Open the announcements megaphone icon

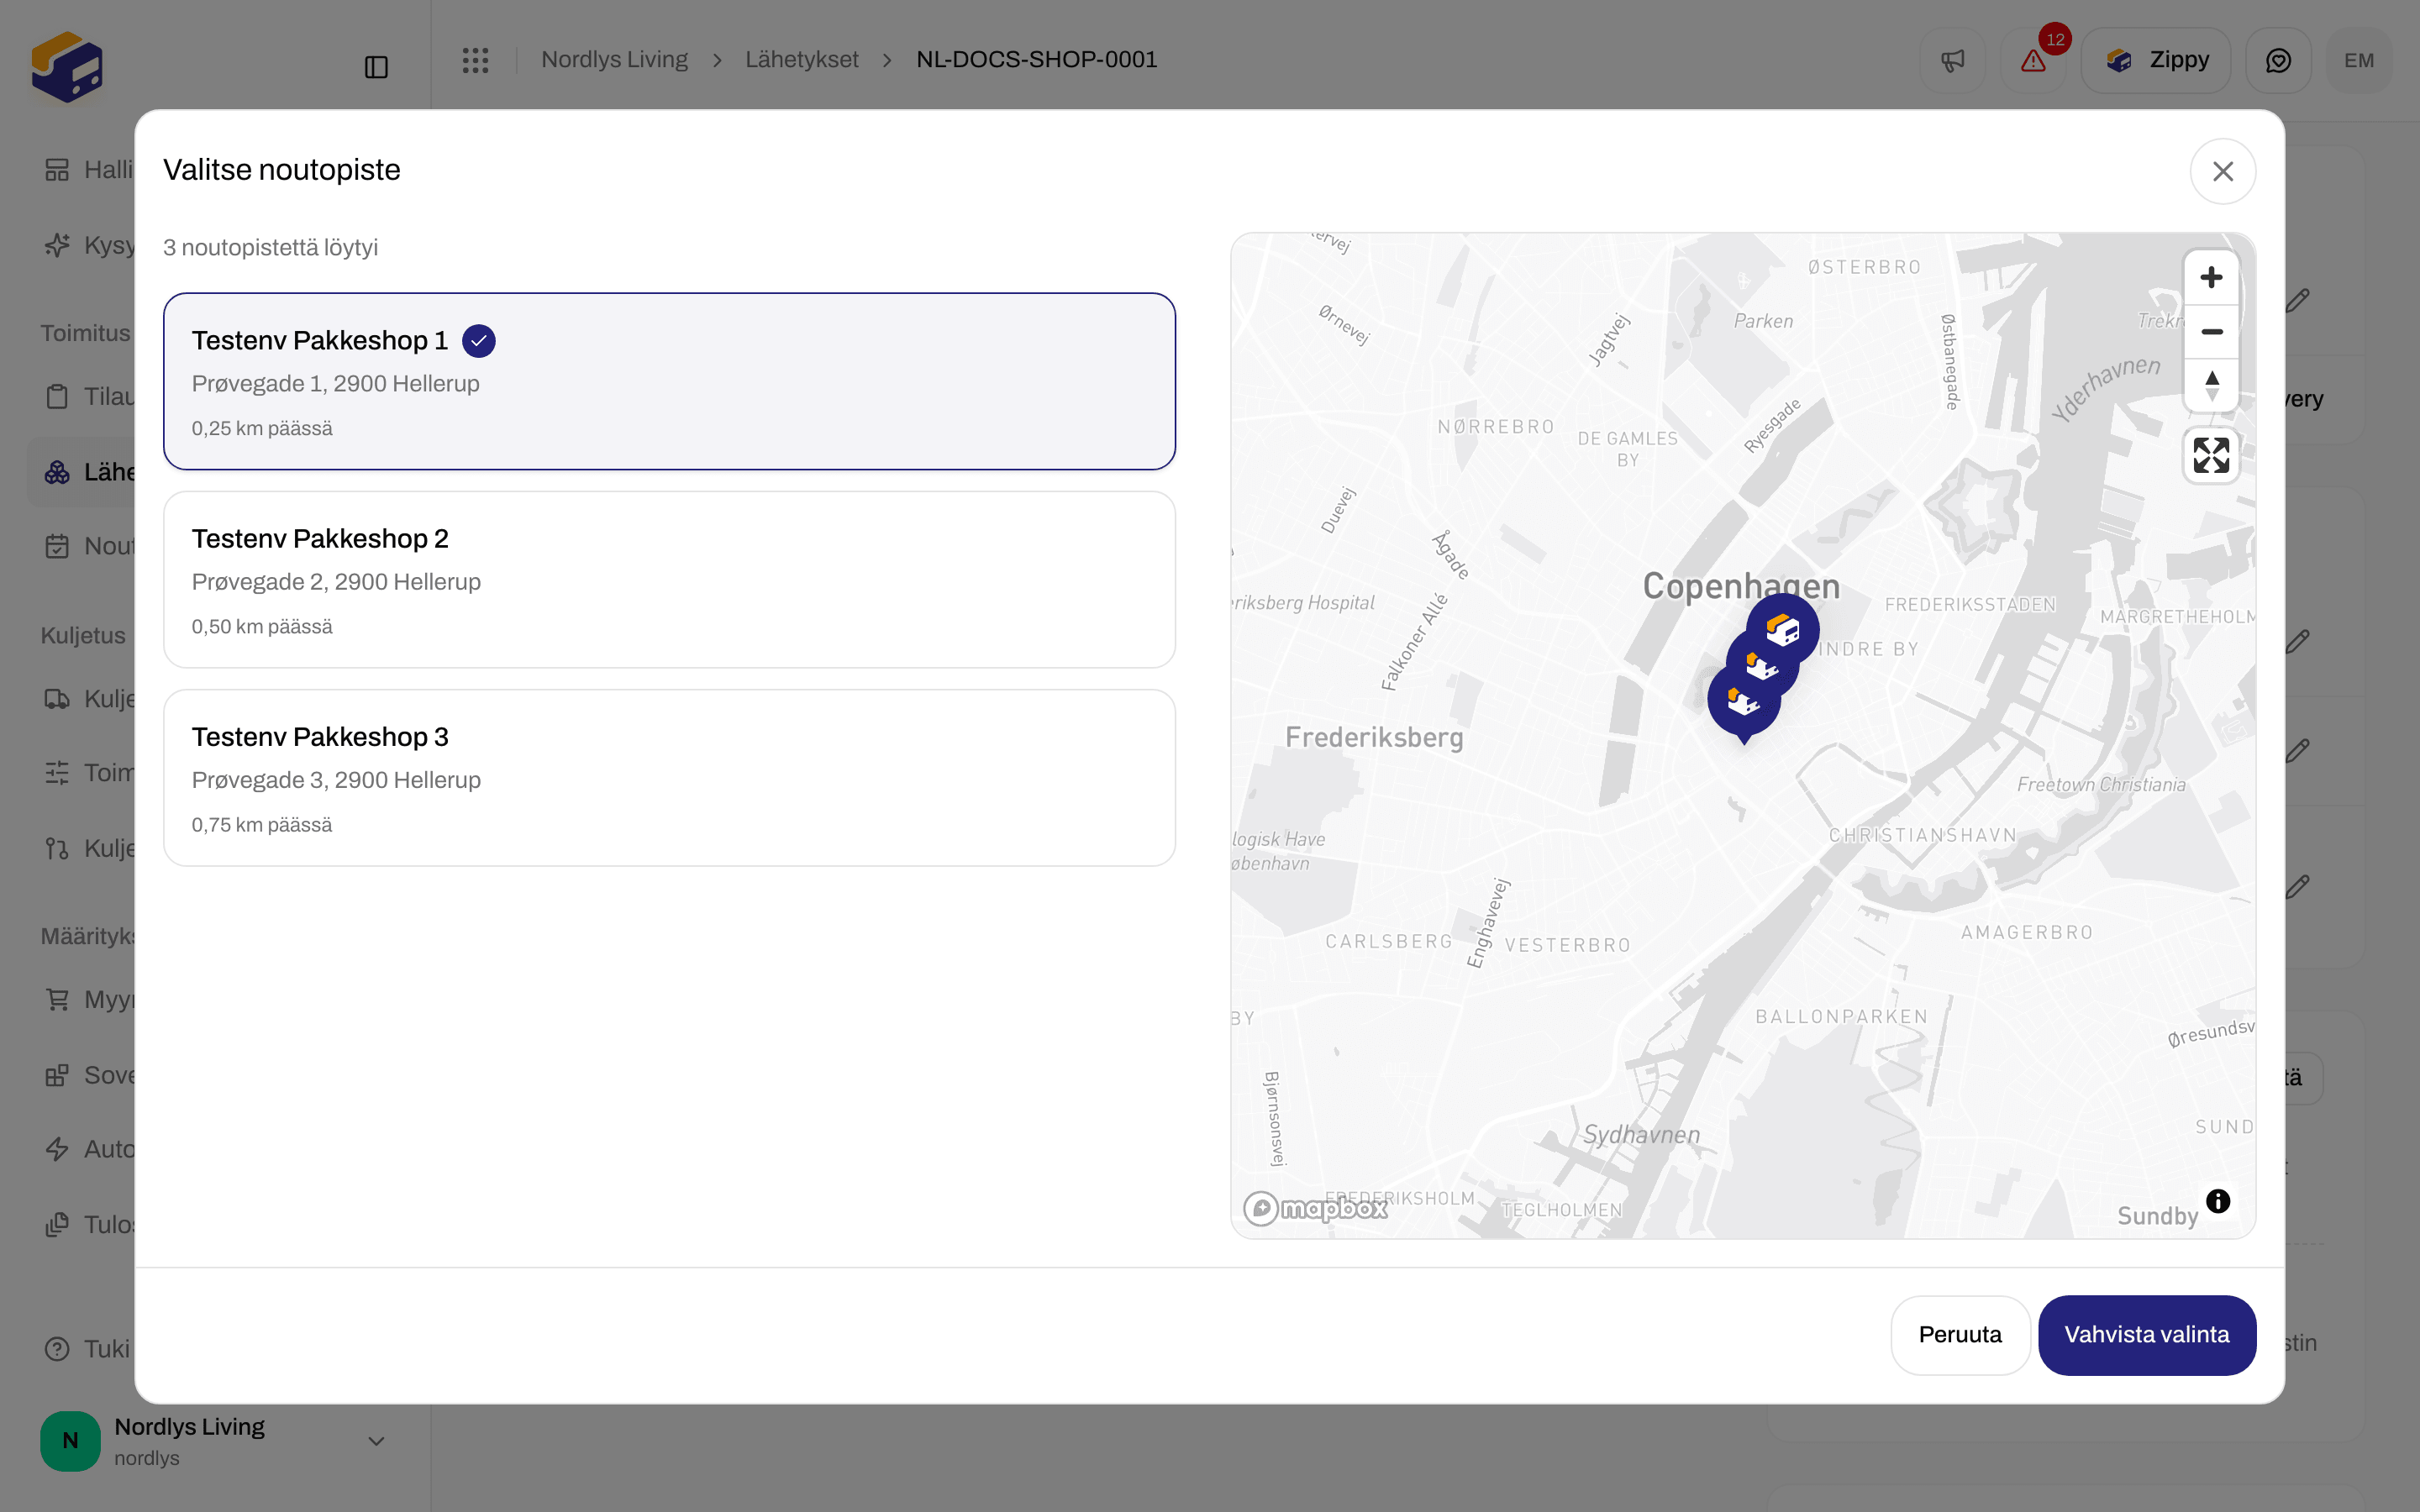pos(1952,60)
